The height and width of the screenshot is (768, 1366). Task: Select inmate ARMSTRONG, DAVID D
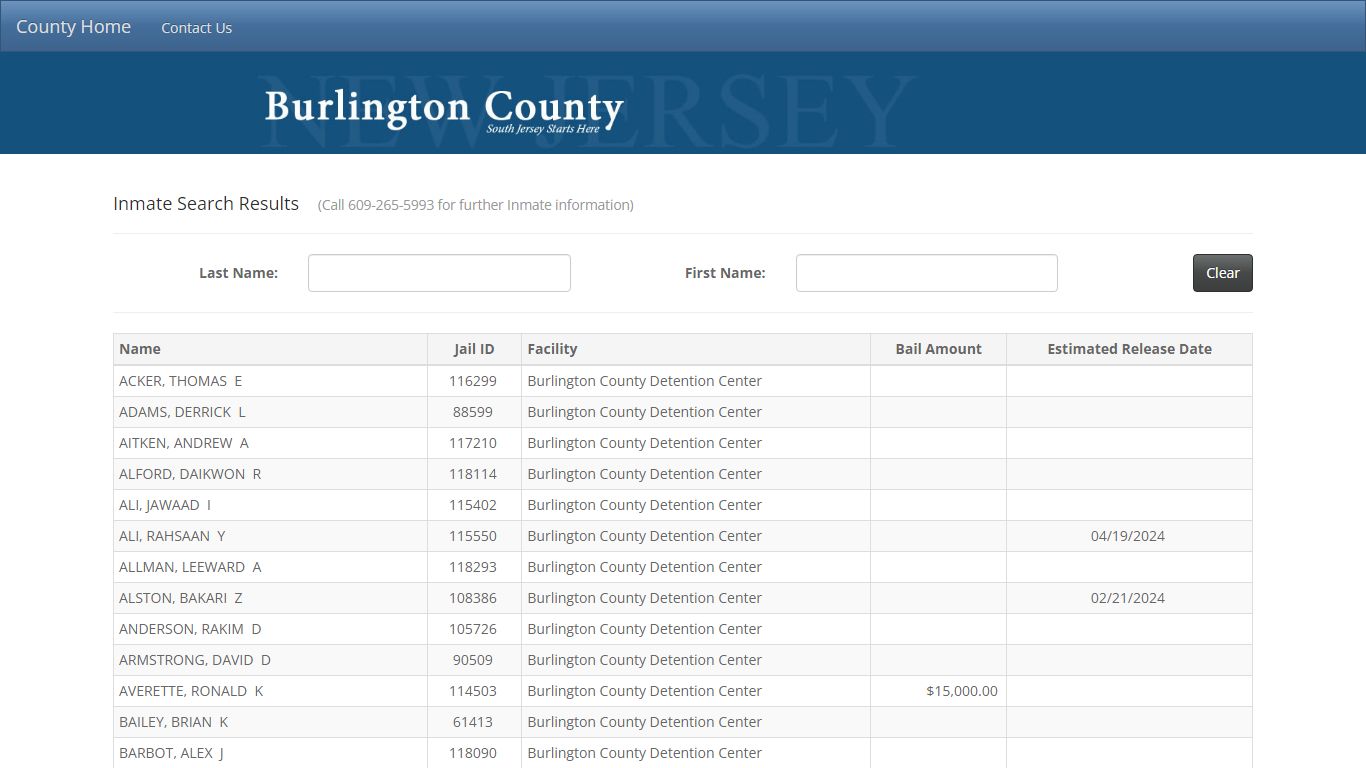[195, 660]
